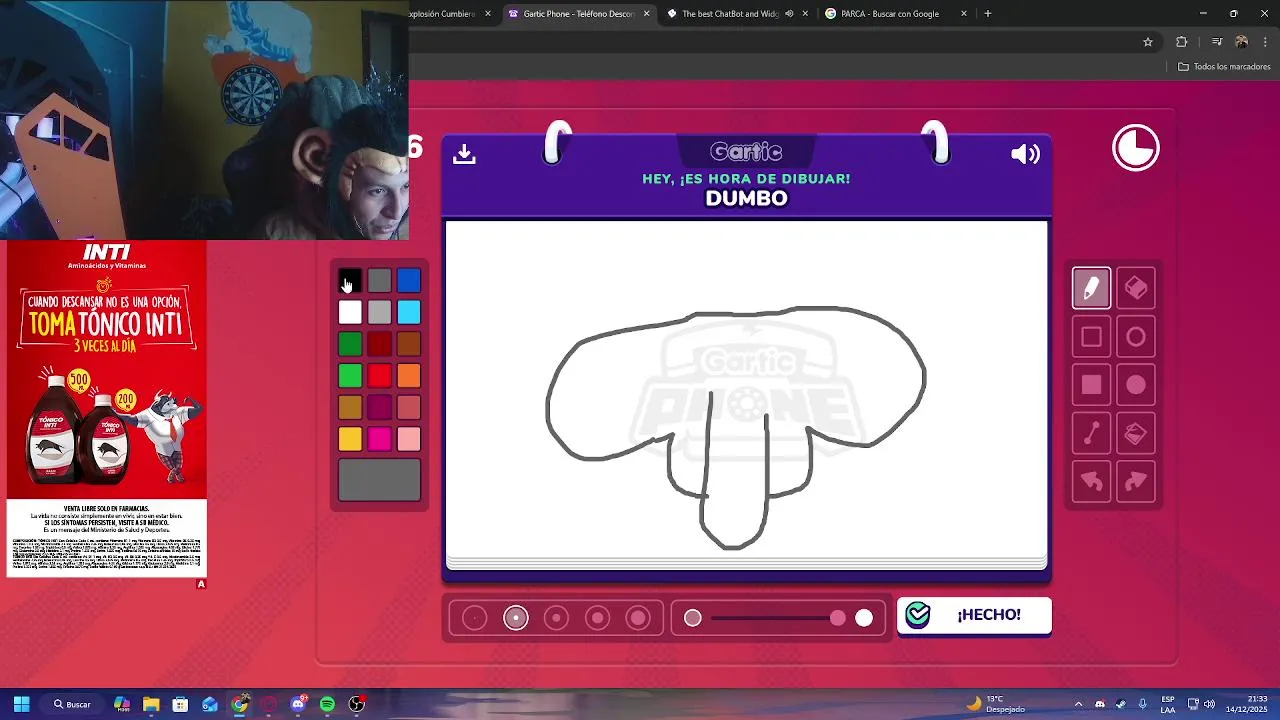
Task: Pick the dark red color swatch
Action: click(379, 345)
